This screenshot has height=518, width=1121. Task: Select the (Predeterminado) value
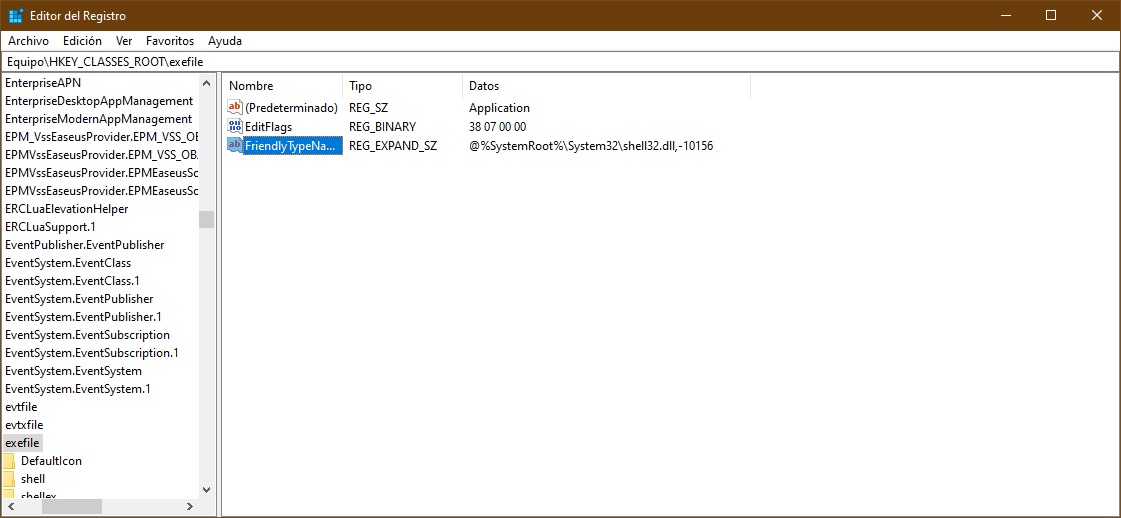pos(291,108)
